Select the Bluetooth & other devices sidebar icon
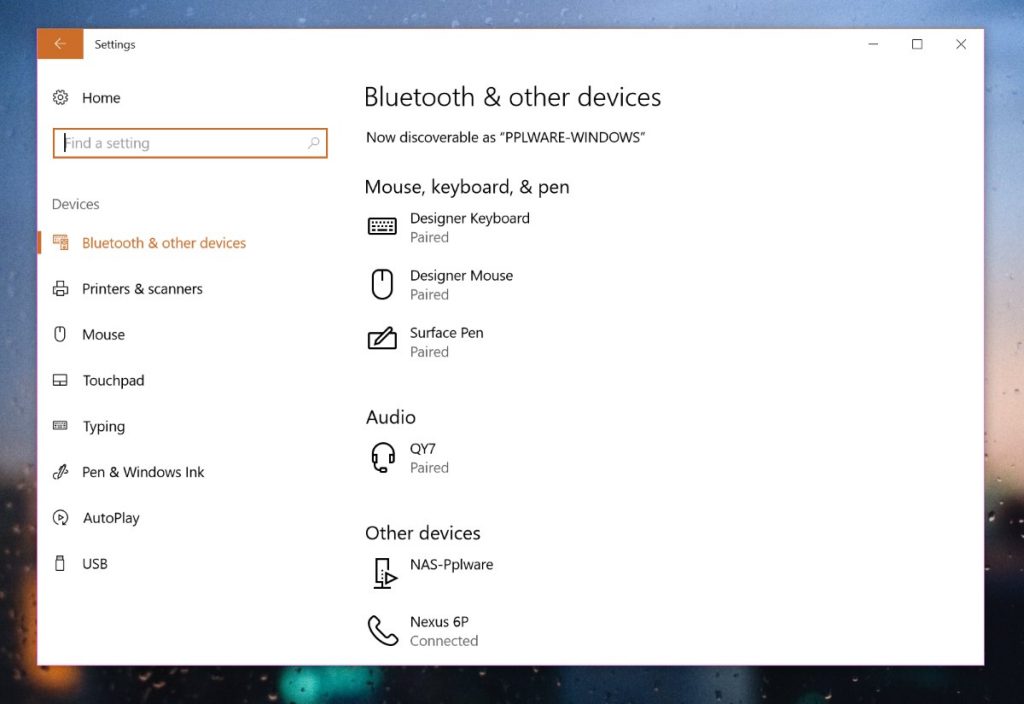 [60, 242]
